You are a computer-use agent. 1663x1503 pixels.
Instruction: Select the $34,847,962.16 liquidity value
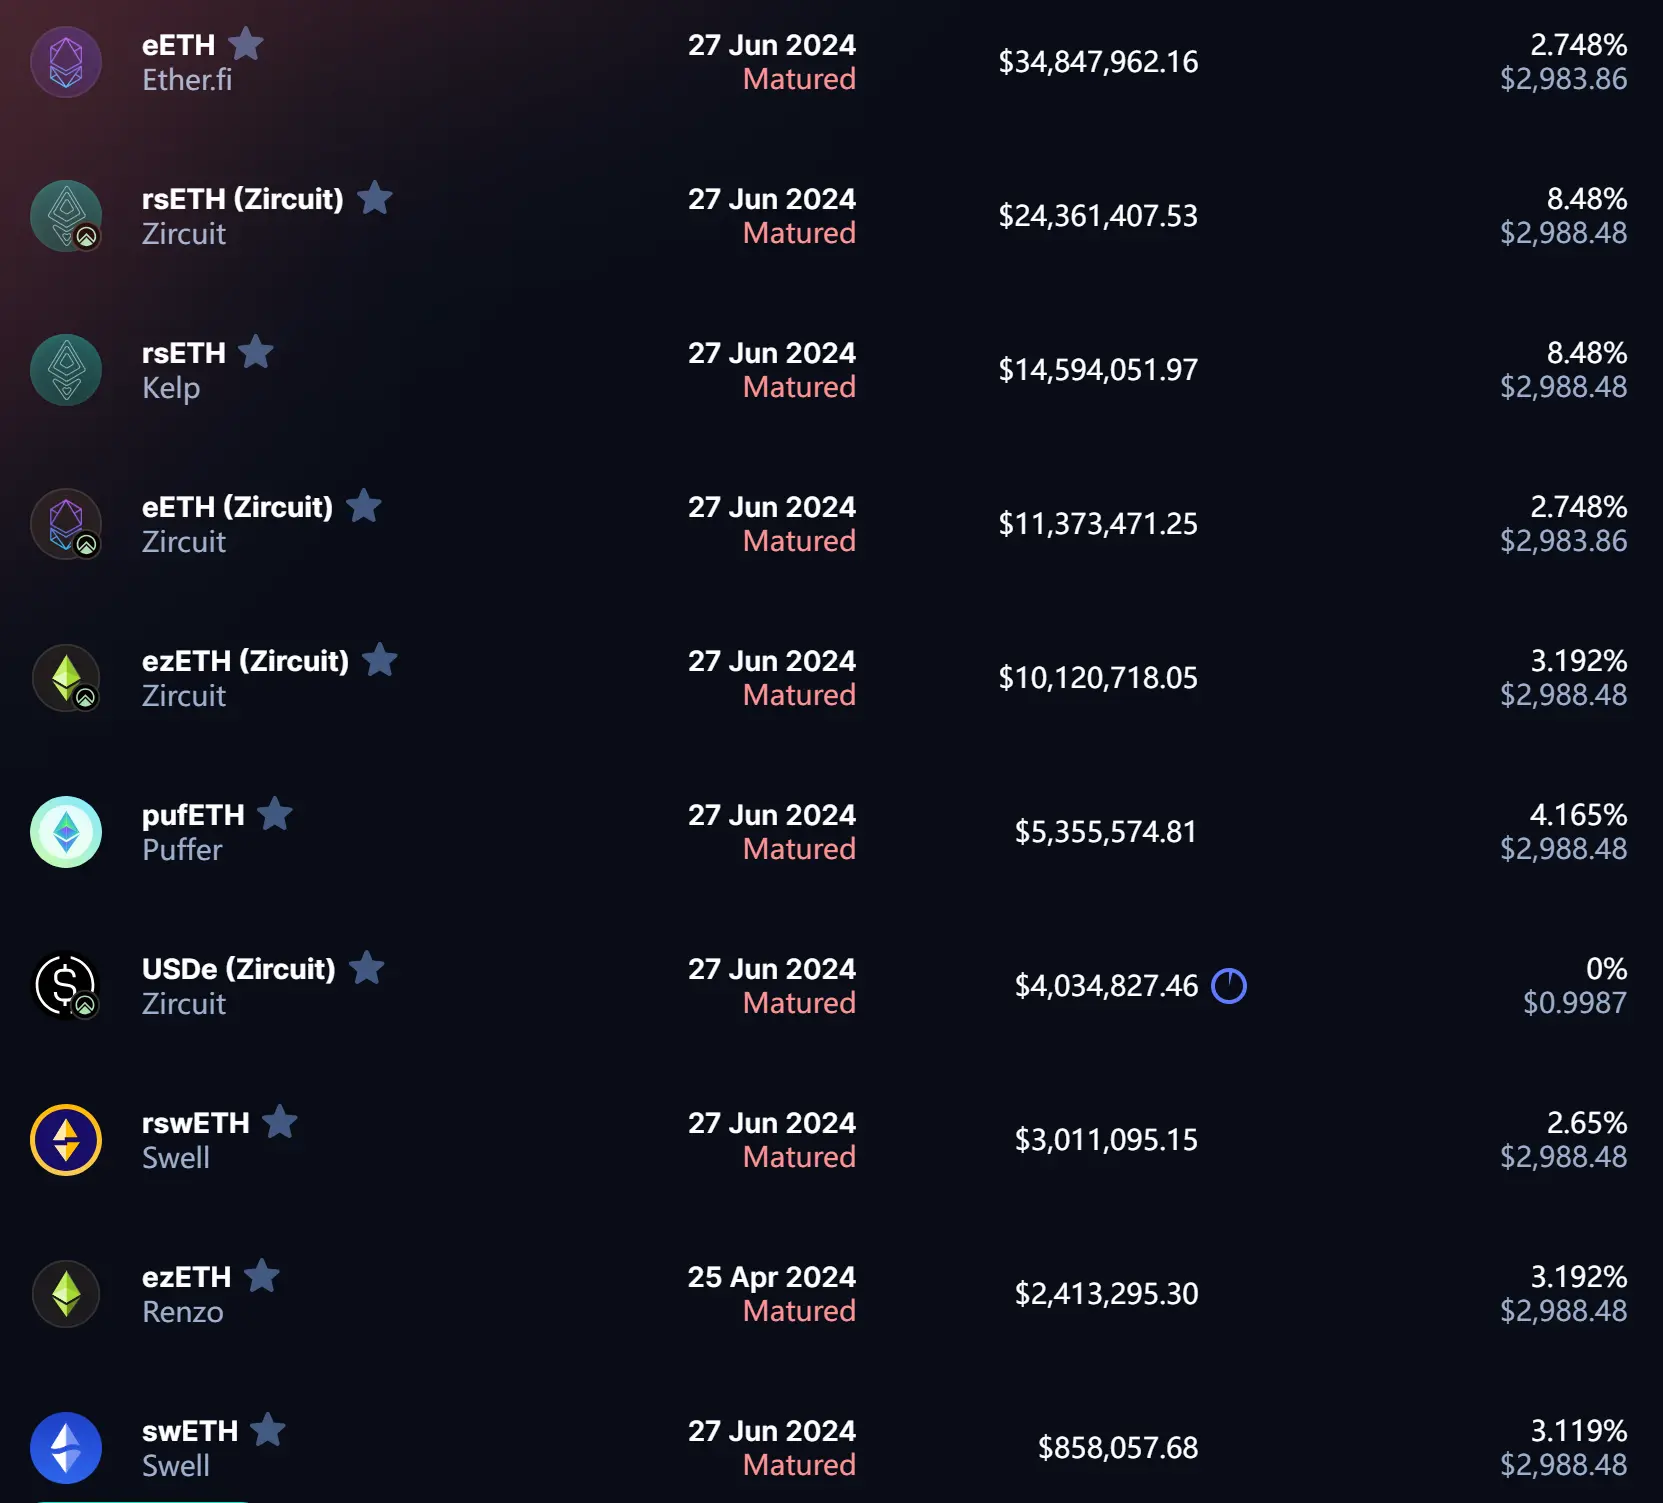click(x=1098, y=62)
